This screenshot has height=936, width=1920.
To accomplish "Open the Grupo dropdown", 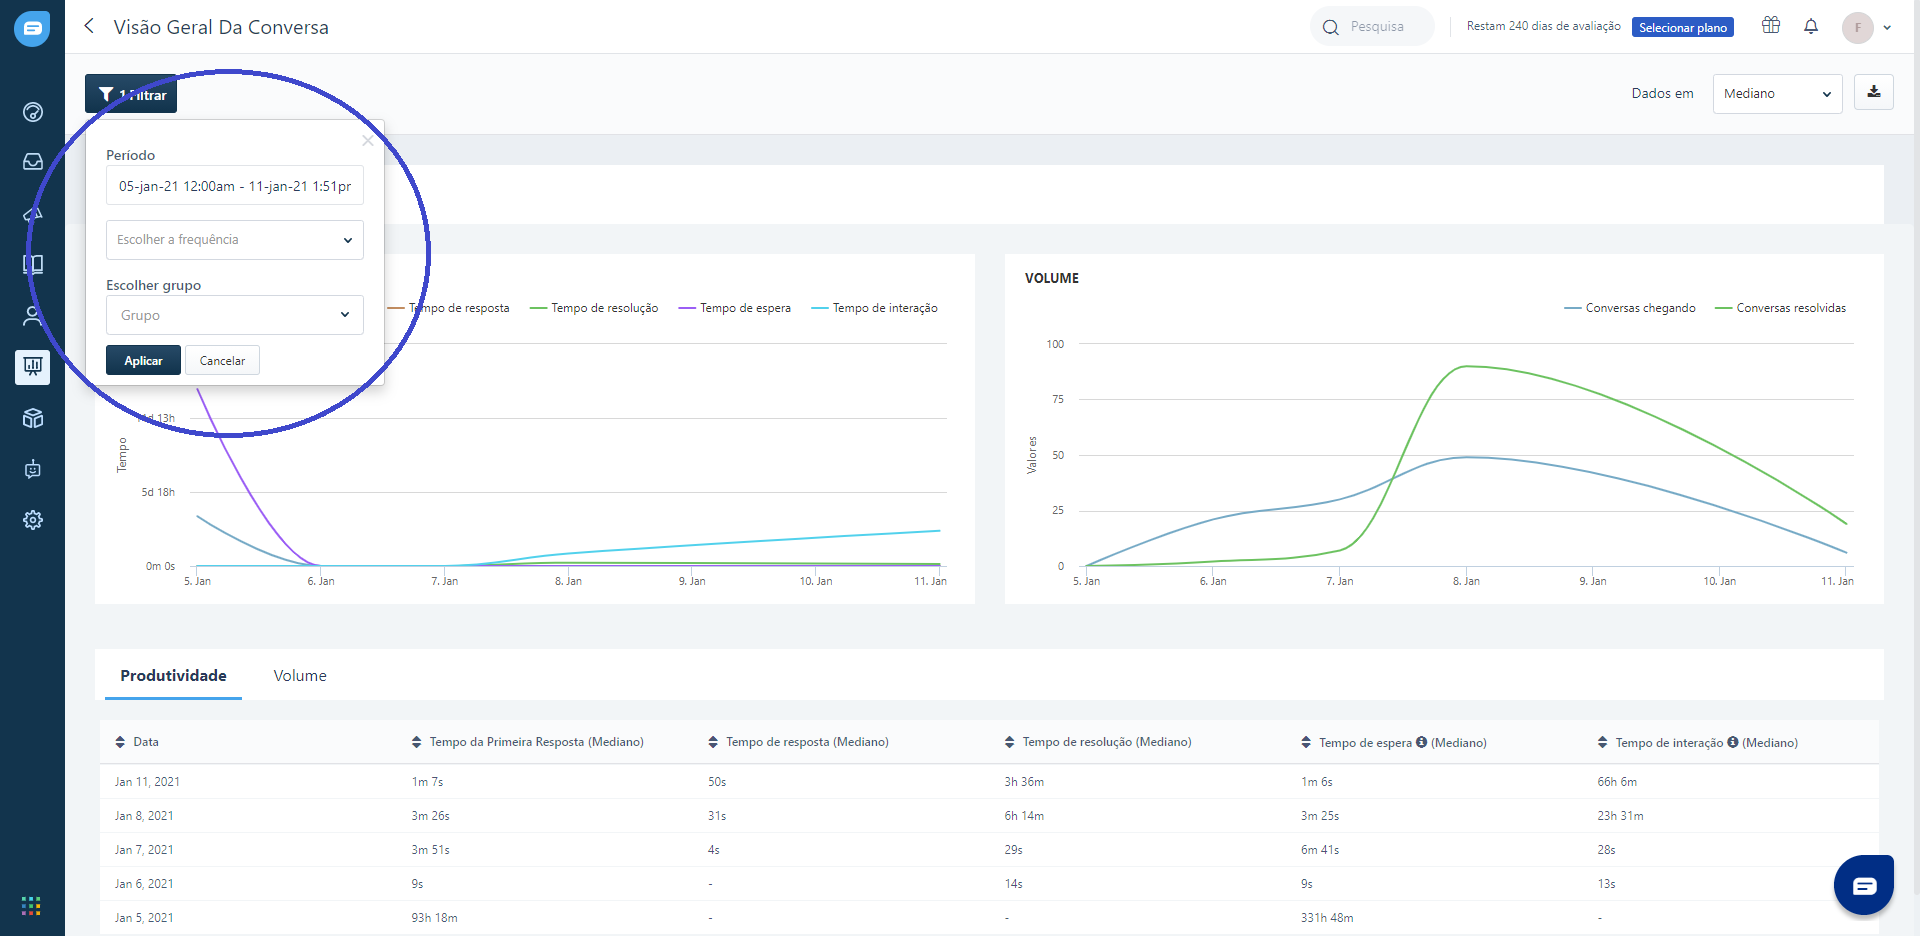I will point(235,315).
